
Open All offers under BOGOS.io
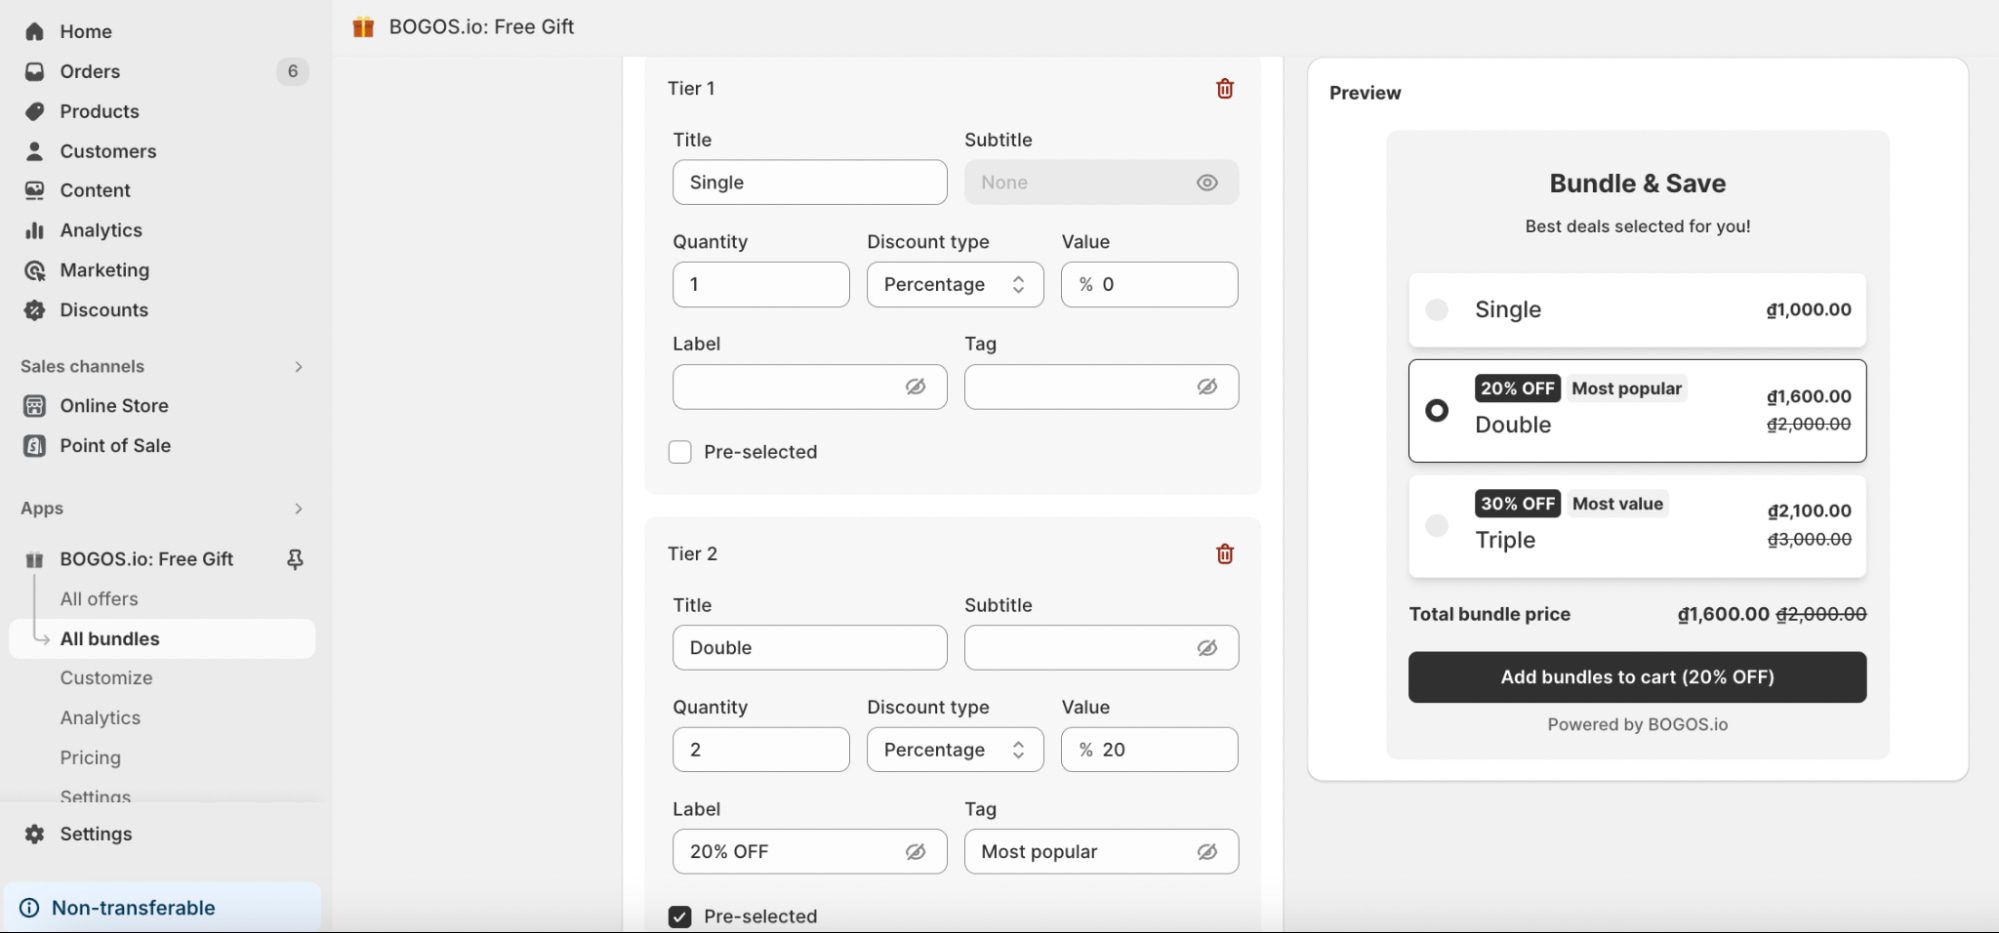pos(99,599)
